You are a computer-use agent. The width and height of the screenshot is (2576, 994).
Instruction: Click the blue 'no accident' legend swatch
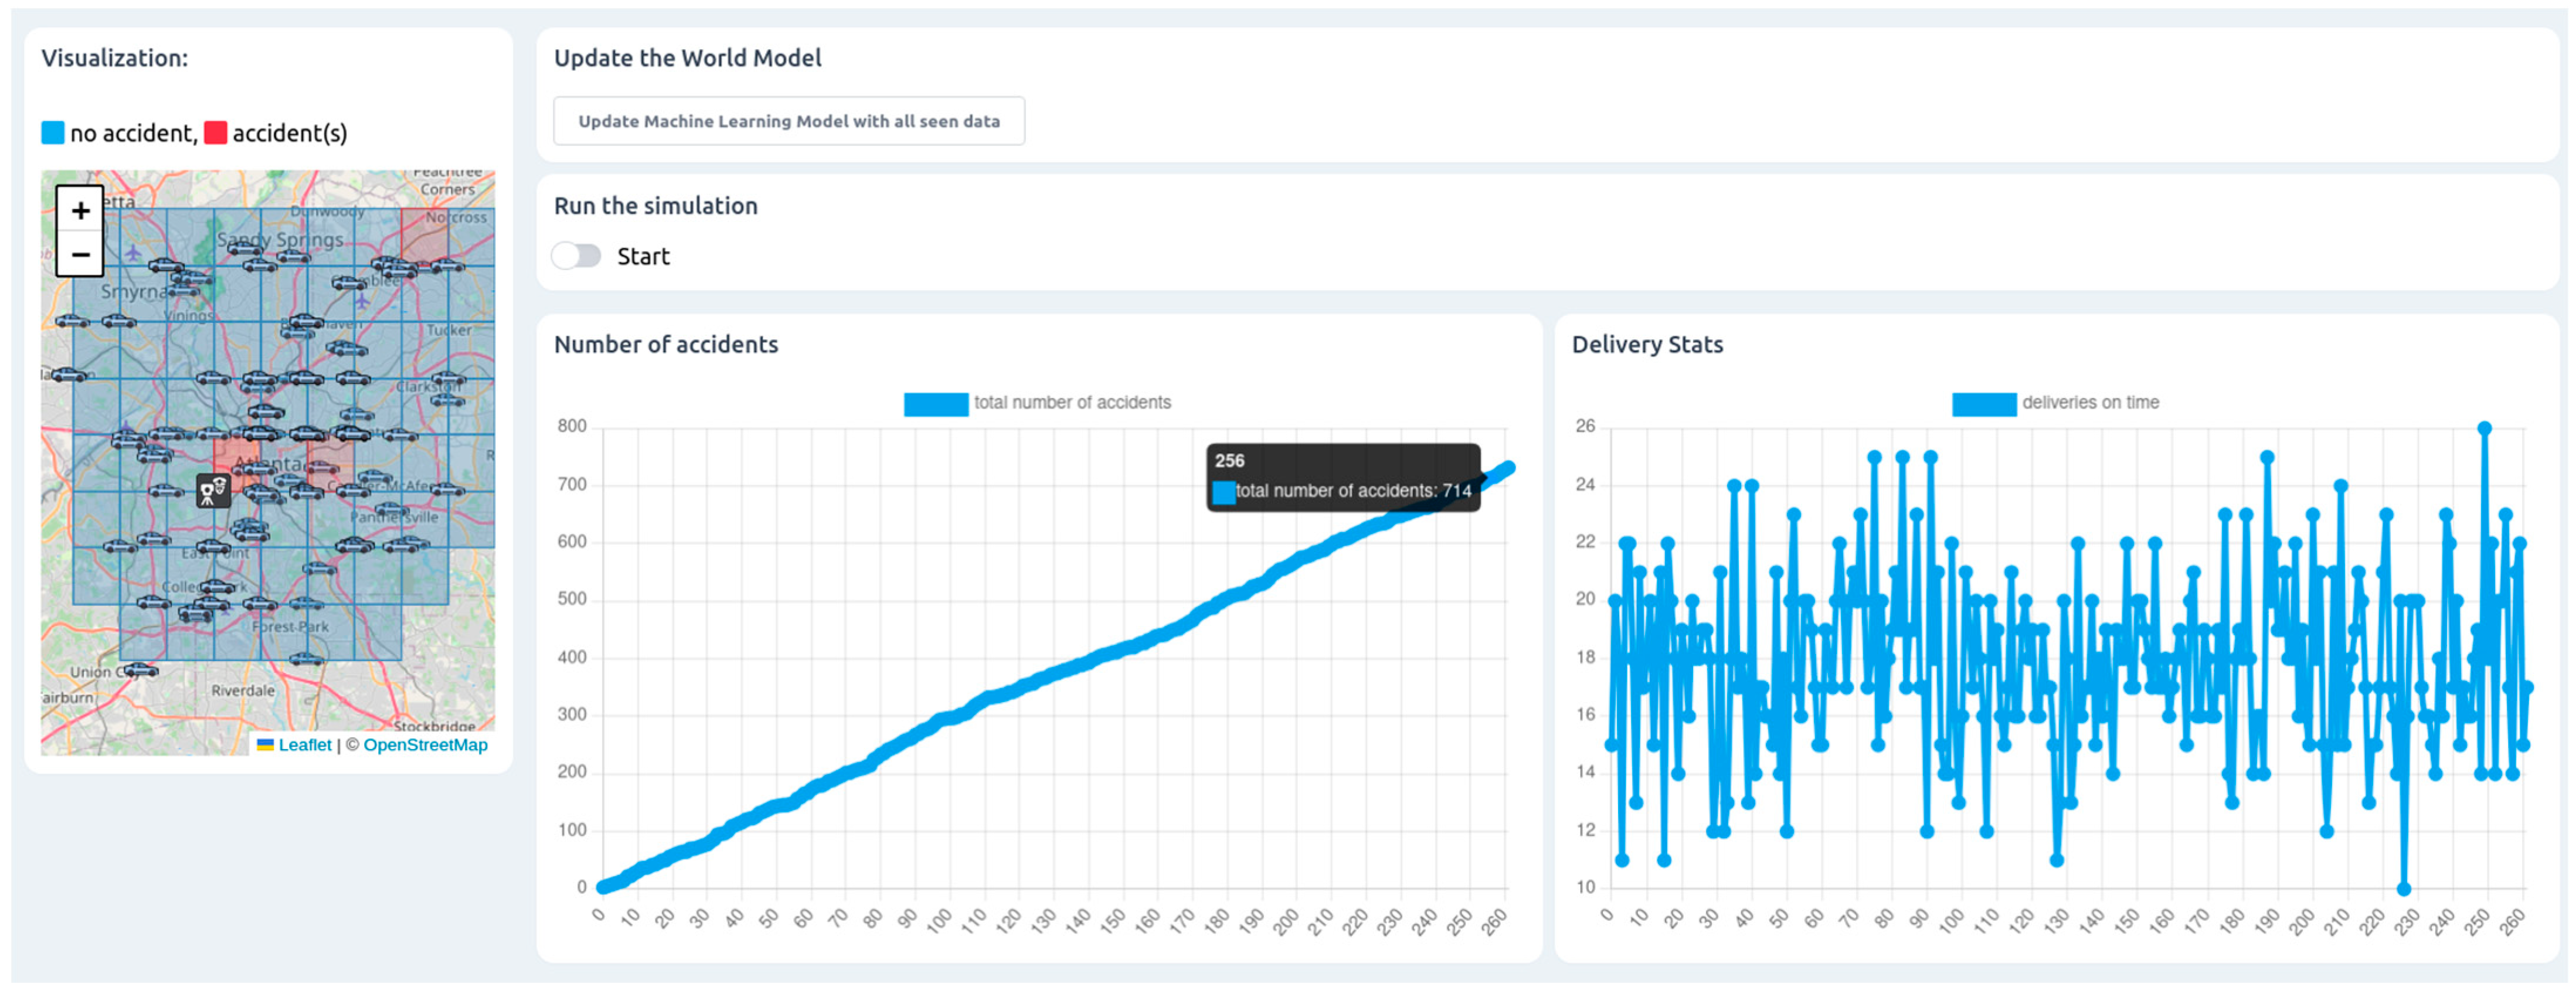(53, 133)
